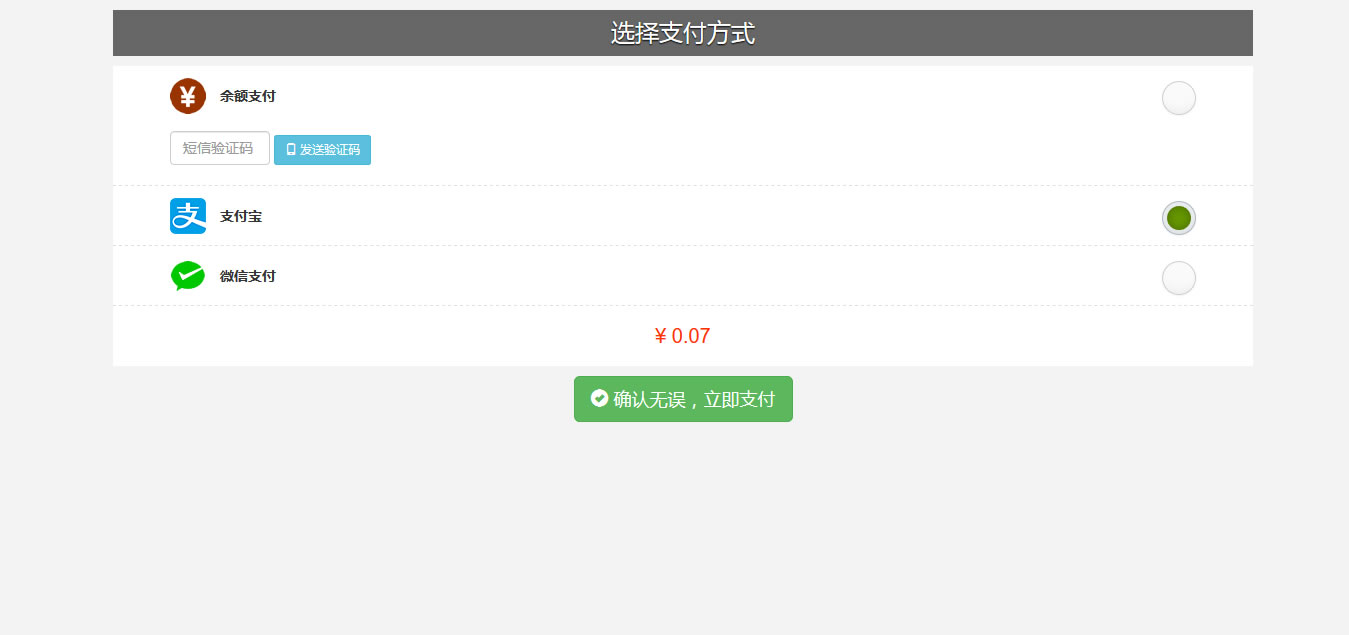Click the green WeChat Pay logo
Image resolution: width=1349 pixels, height=635 pixels.
point(188,276)
